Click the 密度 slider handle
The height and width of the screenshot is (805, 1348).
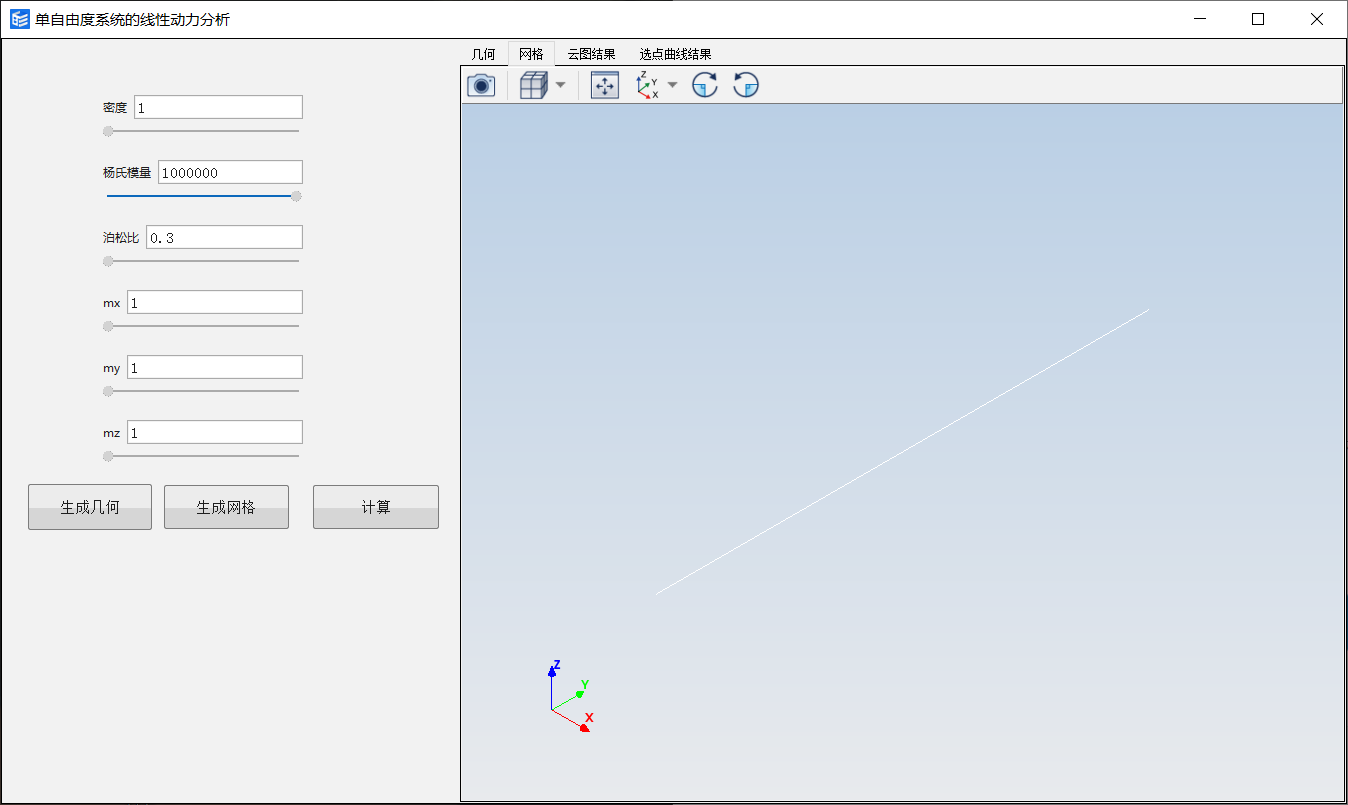coord(108,131)
